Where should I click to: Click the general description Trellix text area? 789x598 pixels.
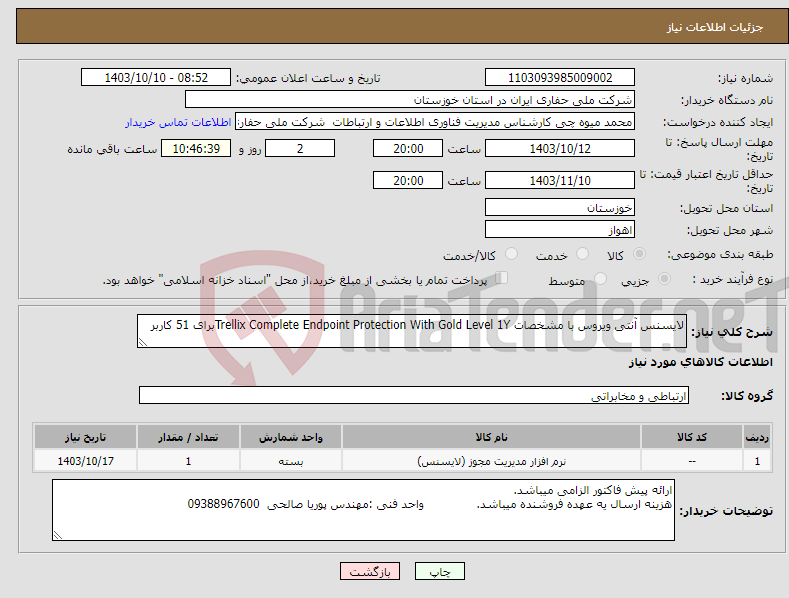point(412,331)
